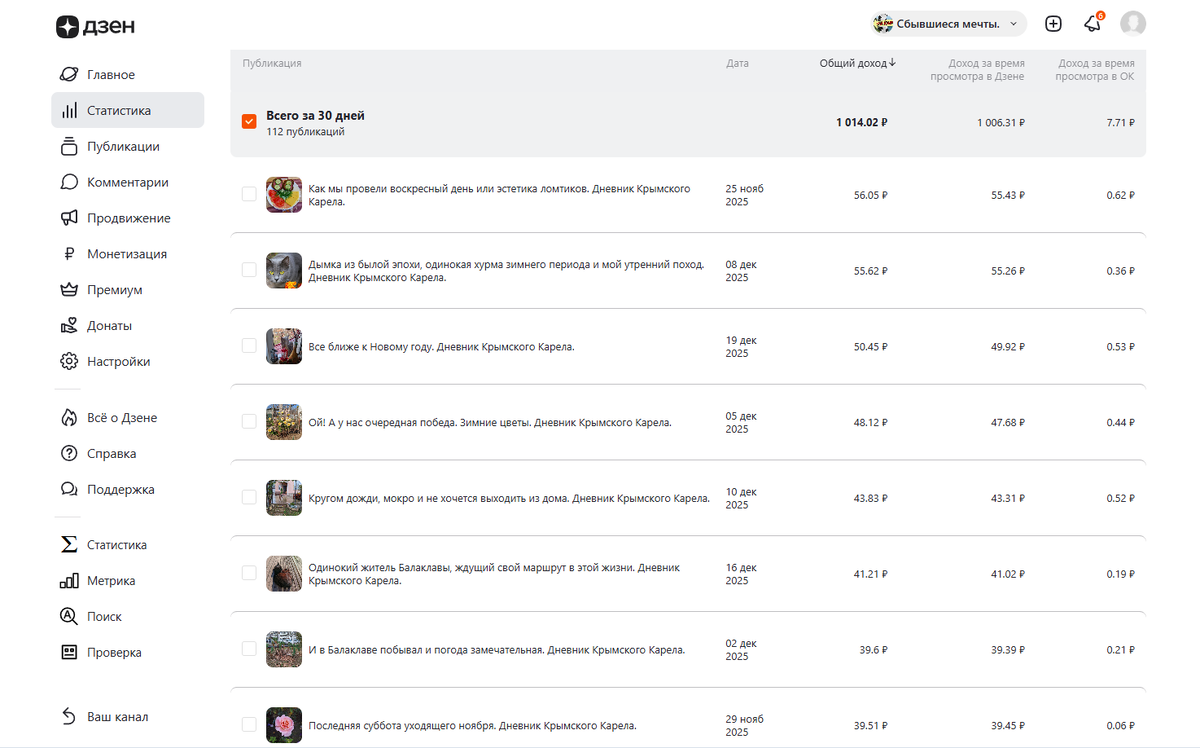Expand the Сбывшиеся мечты channel dropdown
1200x748 pixels.
pyautogui.click(x=948, y=23)
